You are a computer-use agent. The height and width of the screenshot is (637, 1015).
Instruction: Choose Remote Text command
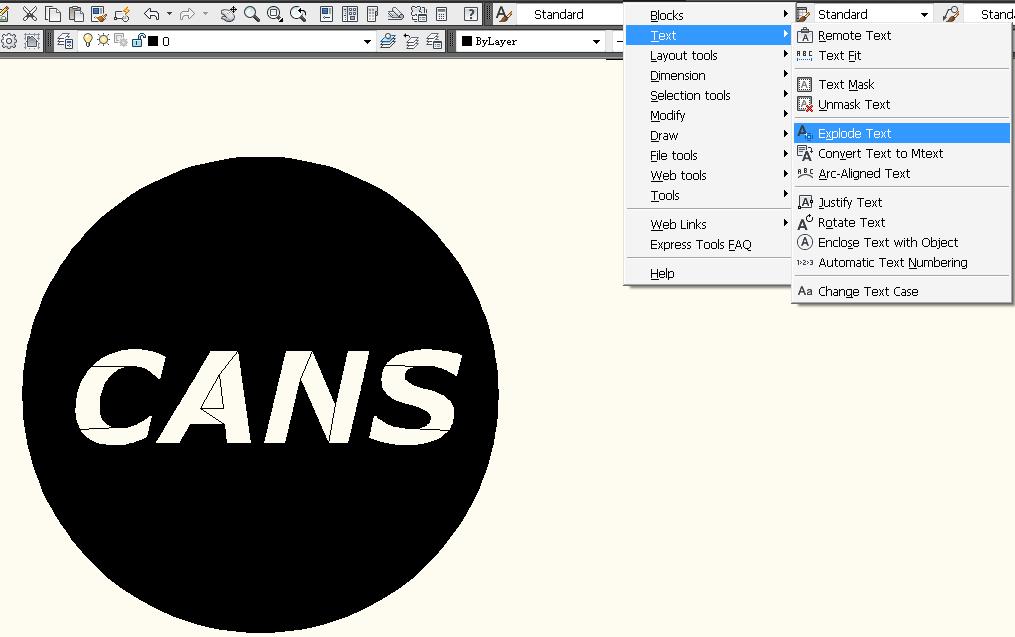tap(902, 36)
